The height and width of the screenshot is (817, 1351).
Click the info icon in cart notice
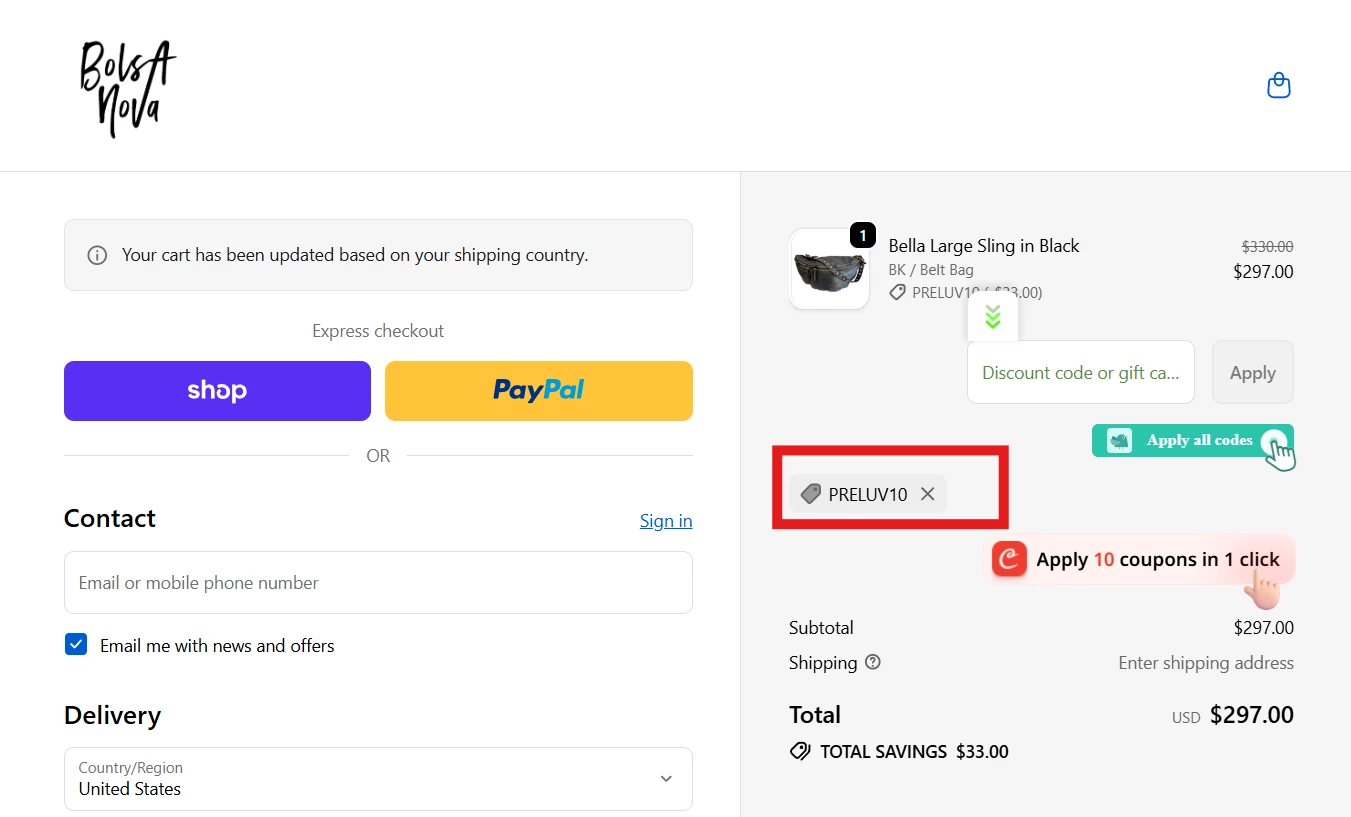[97, 255]
